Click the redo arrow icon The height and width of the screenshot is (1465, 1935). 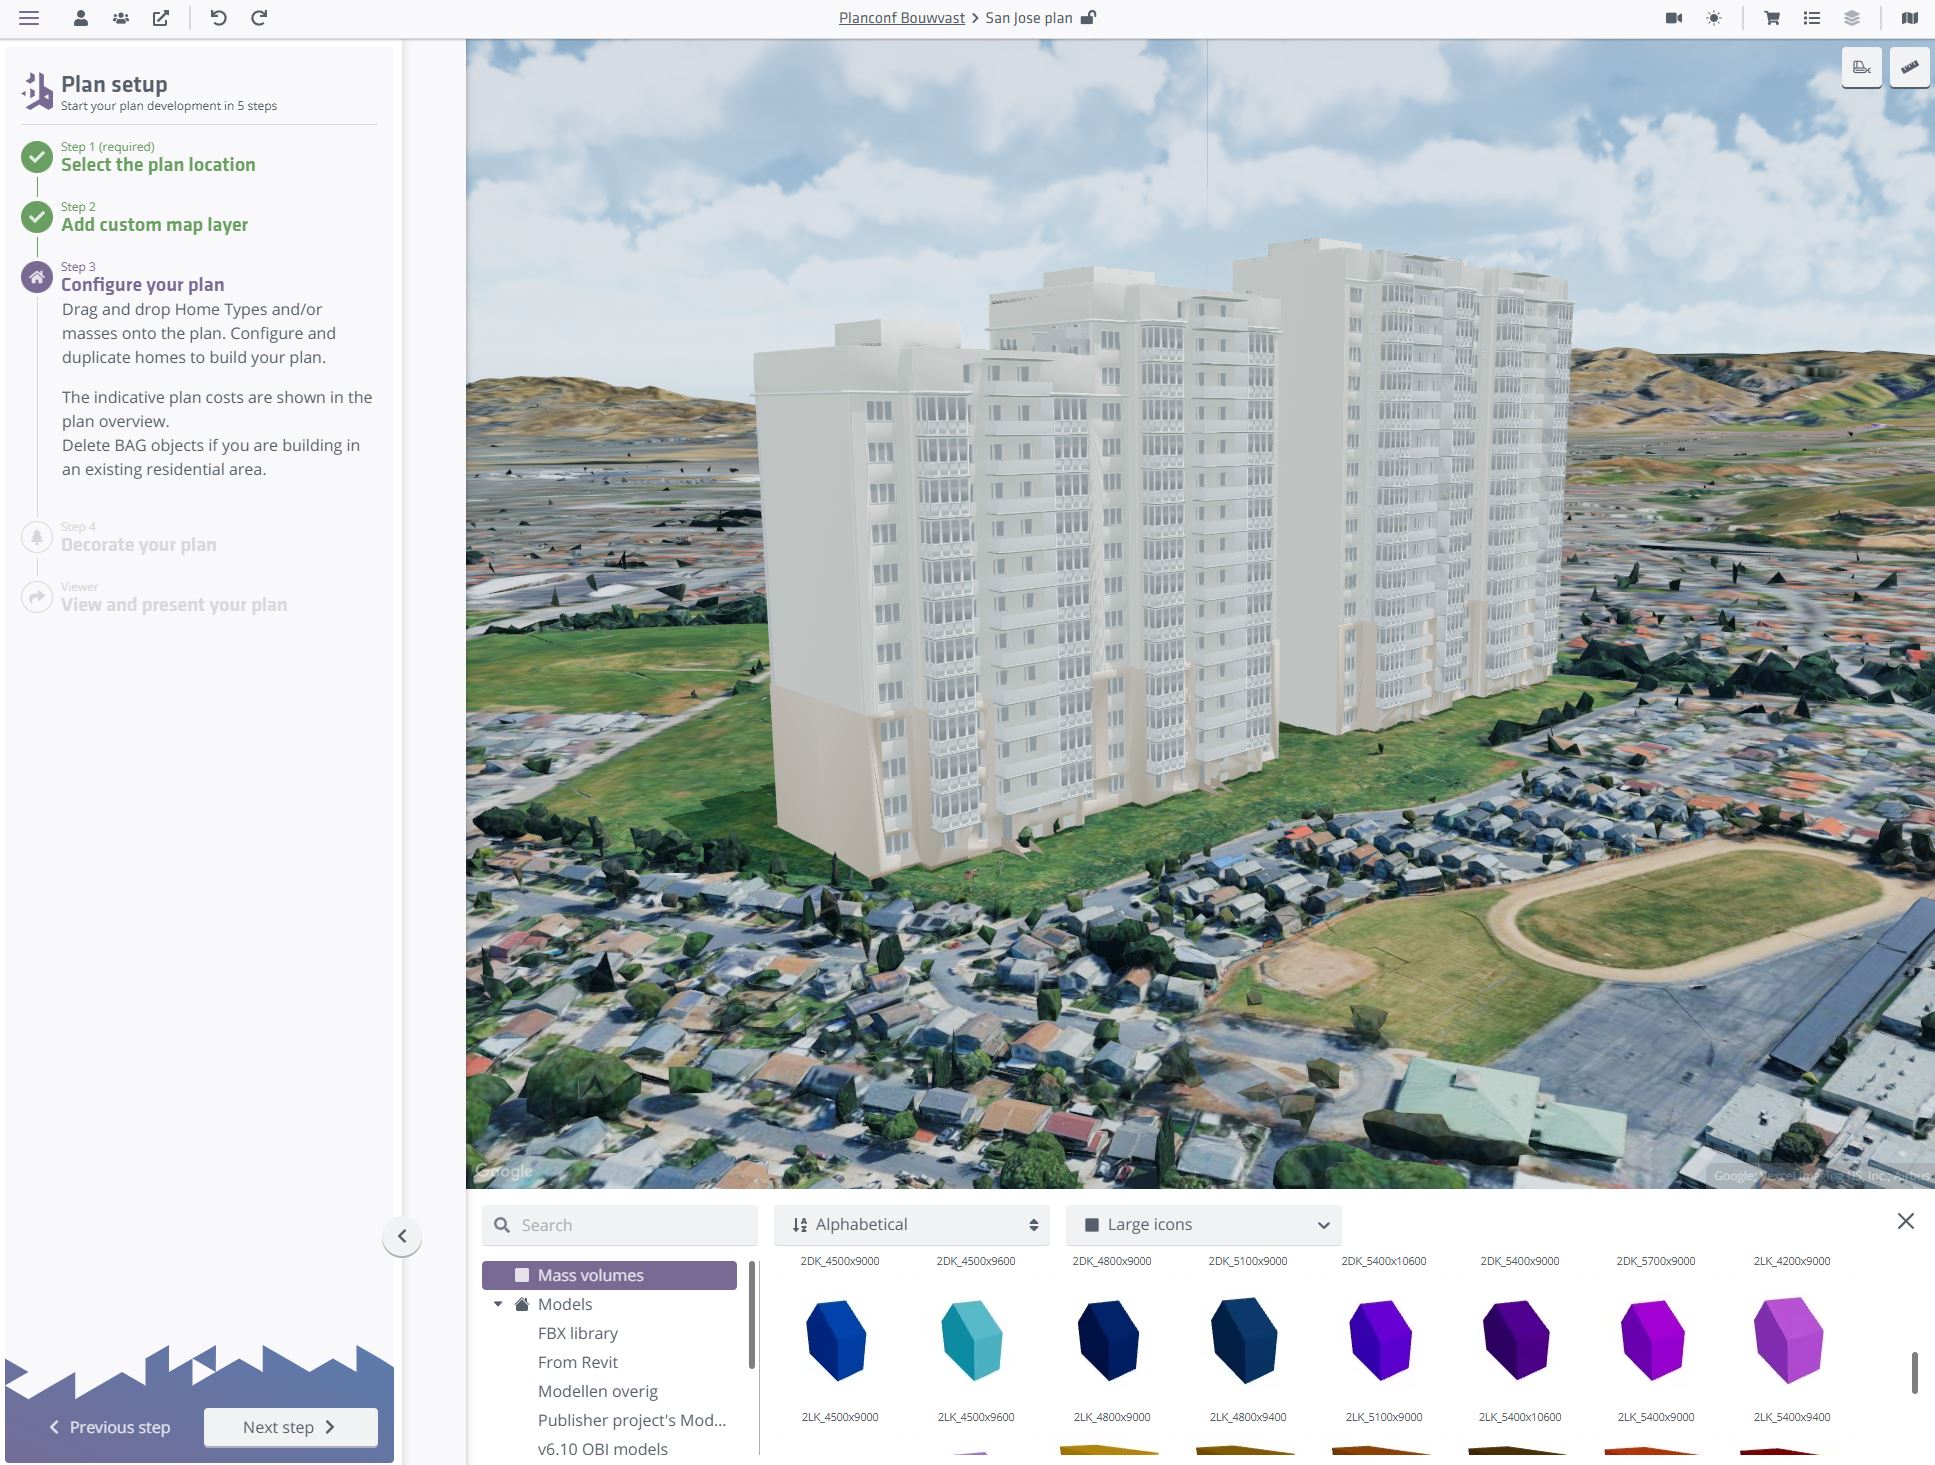[x=259, y=18]
